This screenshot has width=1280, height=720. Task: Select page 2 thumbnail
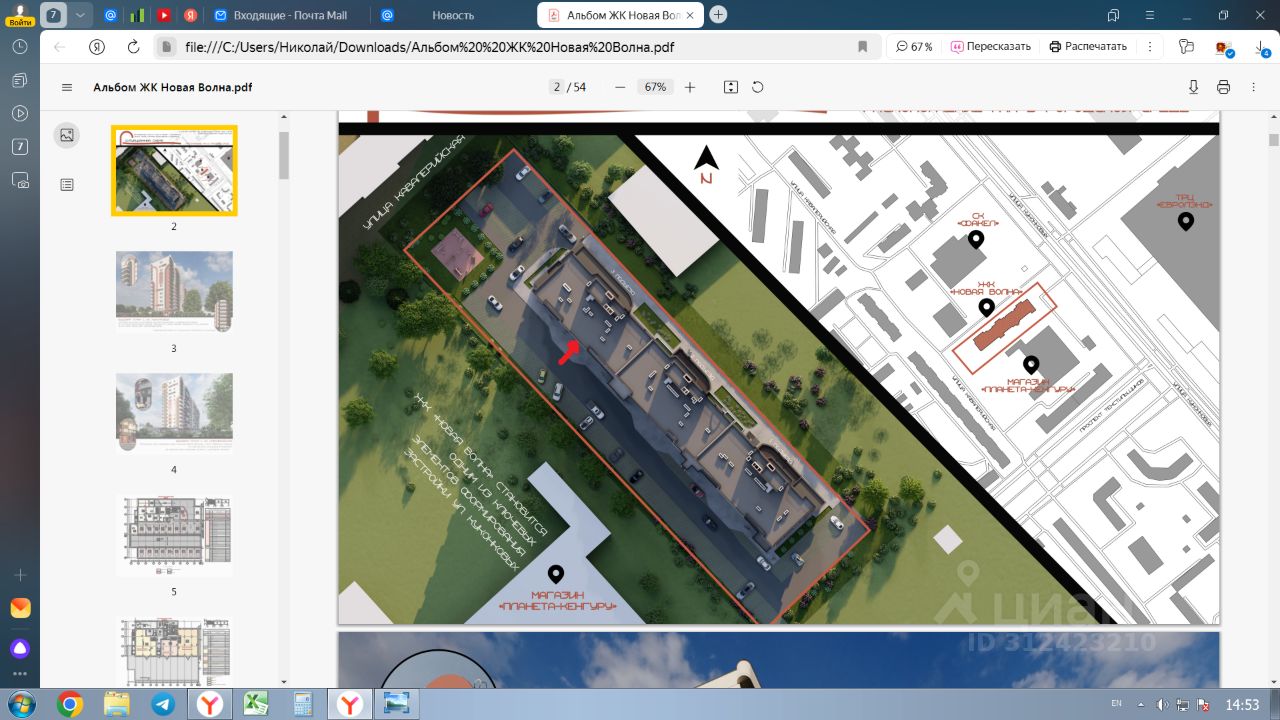(x=174, y=171)
